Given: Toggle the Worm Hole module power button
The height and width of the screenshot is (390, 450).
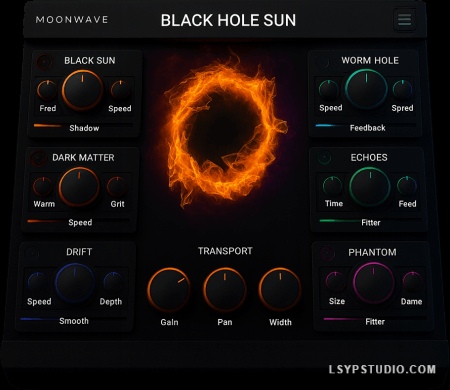Looking at the screenshot, I should 323,62.
